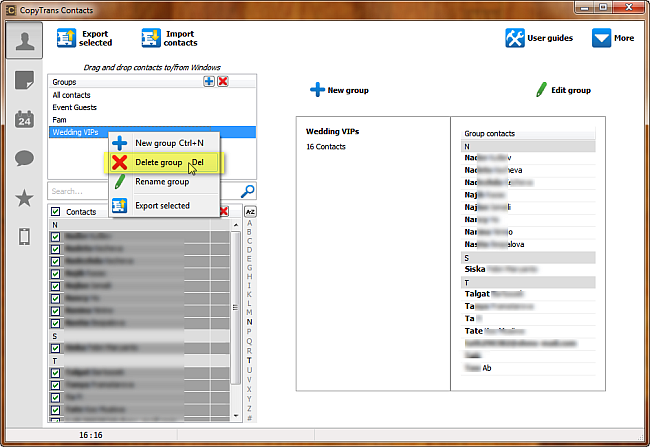
Task: Jump to letter T in index
Action: pyautogui.click(x=250, y=360)
